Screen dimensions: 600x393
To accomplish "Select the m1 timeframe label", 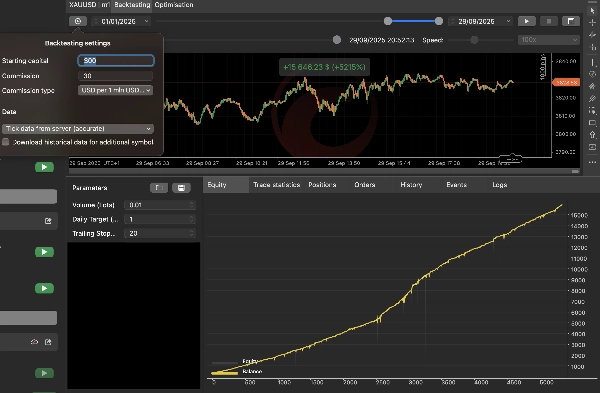I will (106, 5).
